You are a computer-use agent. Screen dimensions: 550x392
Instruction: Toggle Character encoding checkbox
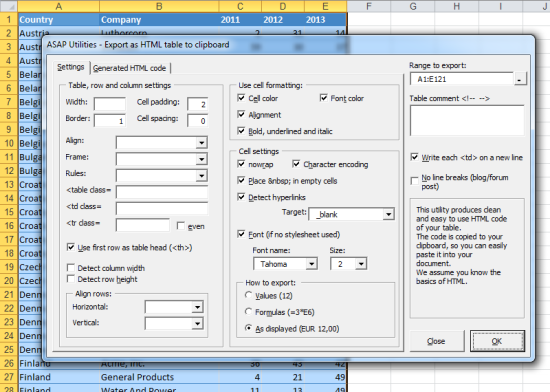tap(296, 164)
